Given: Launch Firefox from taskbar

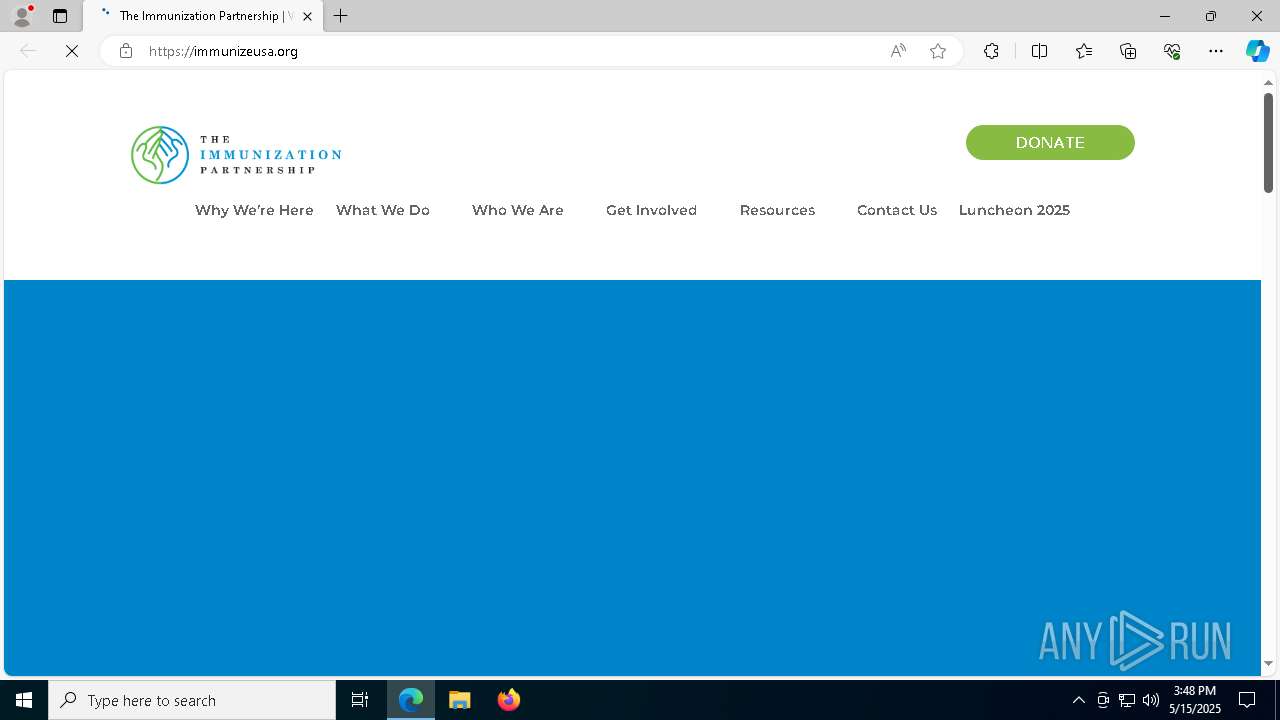Looking at the screenshot, I should (508, 700).
